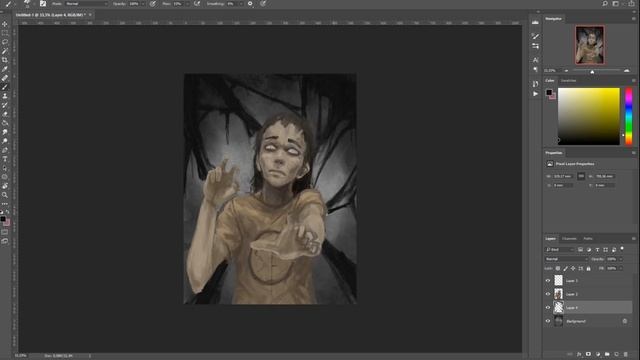Screen dimensions: 640x360
Task: Create new adjustment layer icon
Action: 598,354
